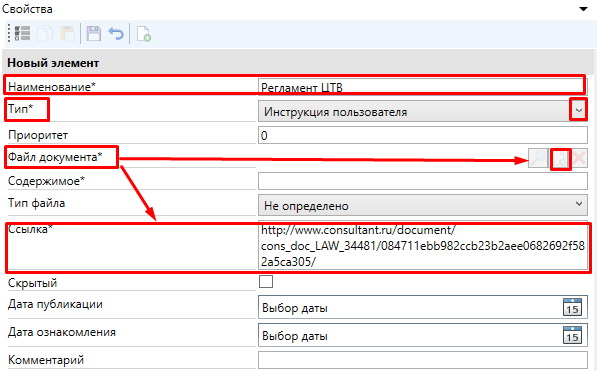Click the Свойства panel title
Image resolution: width=597 pixels, height=371 pixels.
(x=27, y=9)
